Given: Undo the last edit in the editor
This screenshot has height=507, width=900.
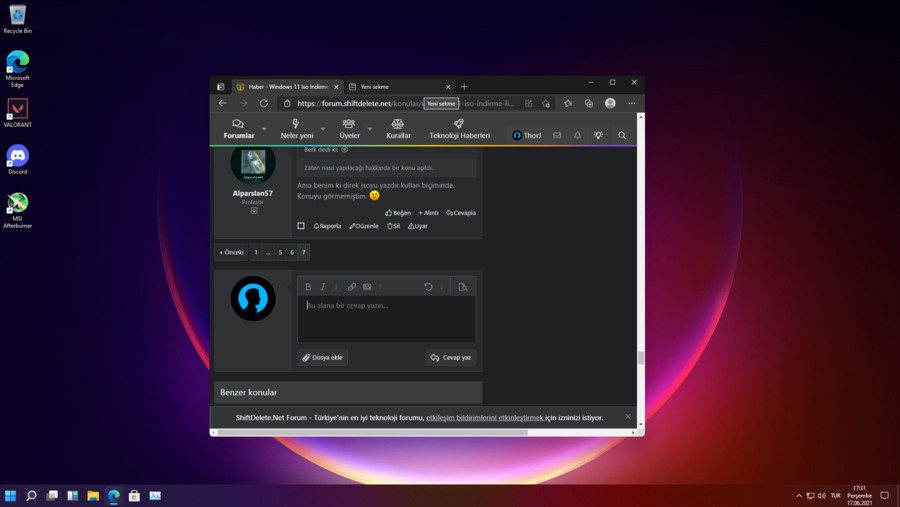Looking at the screenshot, I should [428, 287].
